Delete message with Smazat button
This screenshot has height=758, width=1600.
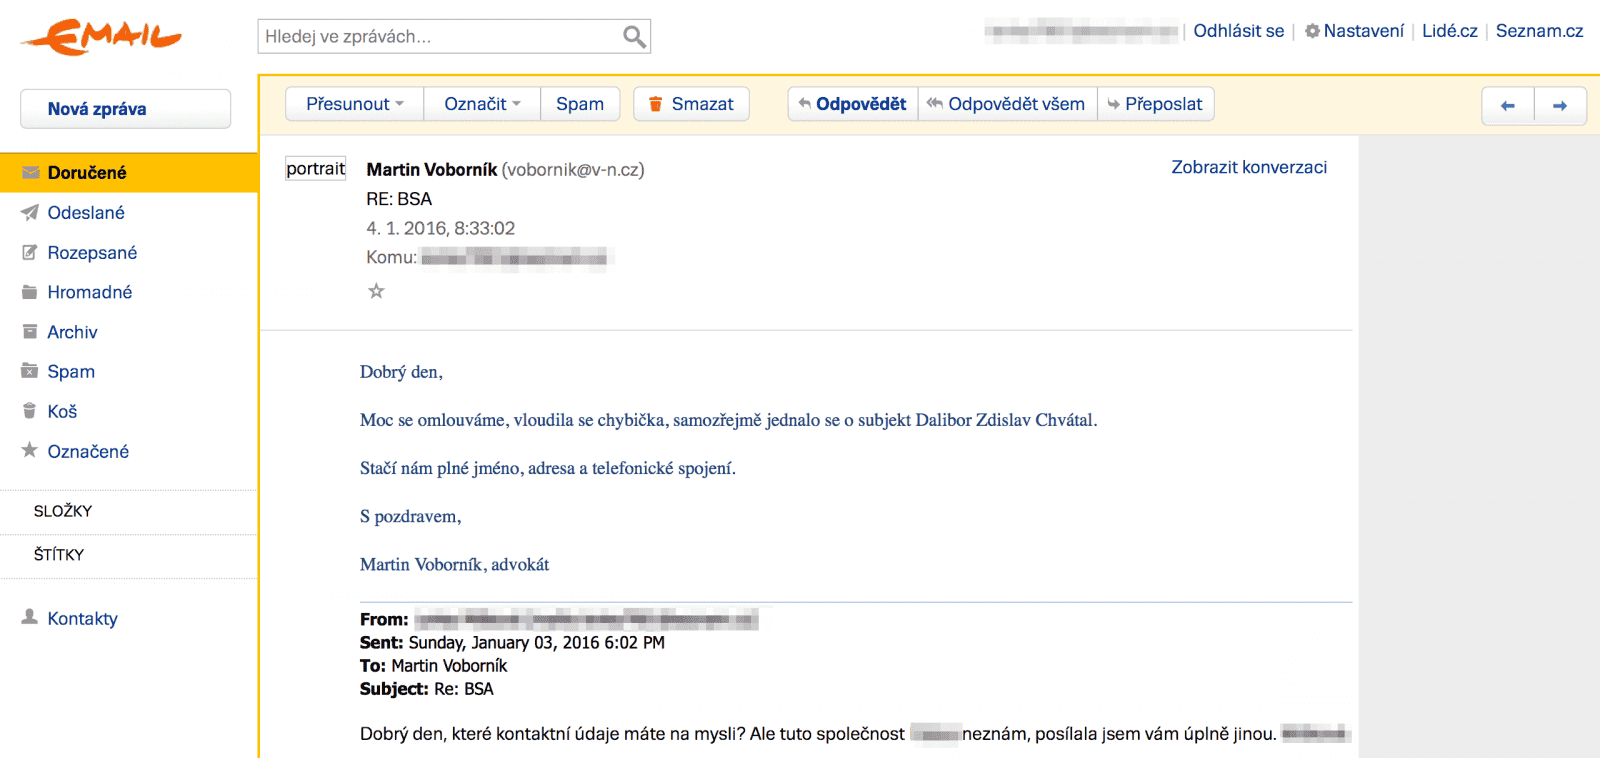pyautogui.click(x=691, y=104)
